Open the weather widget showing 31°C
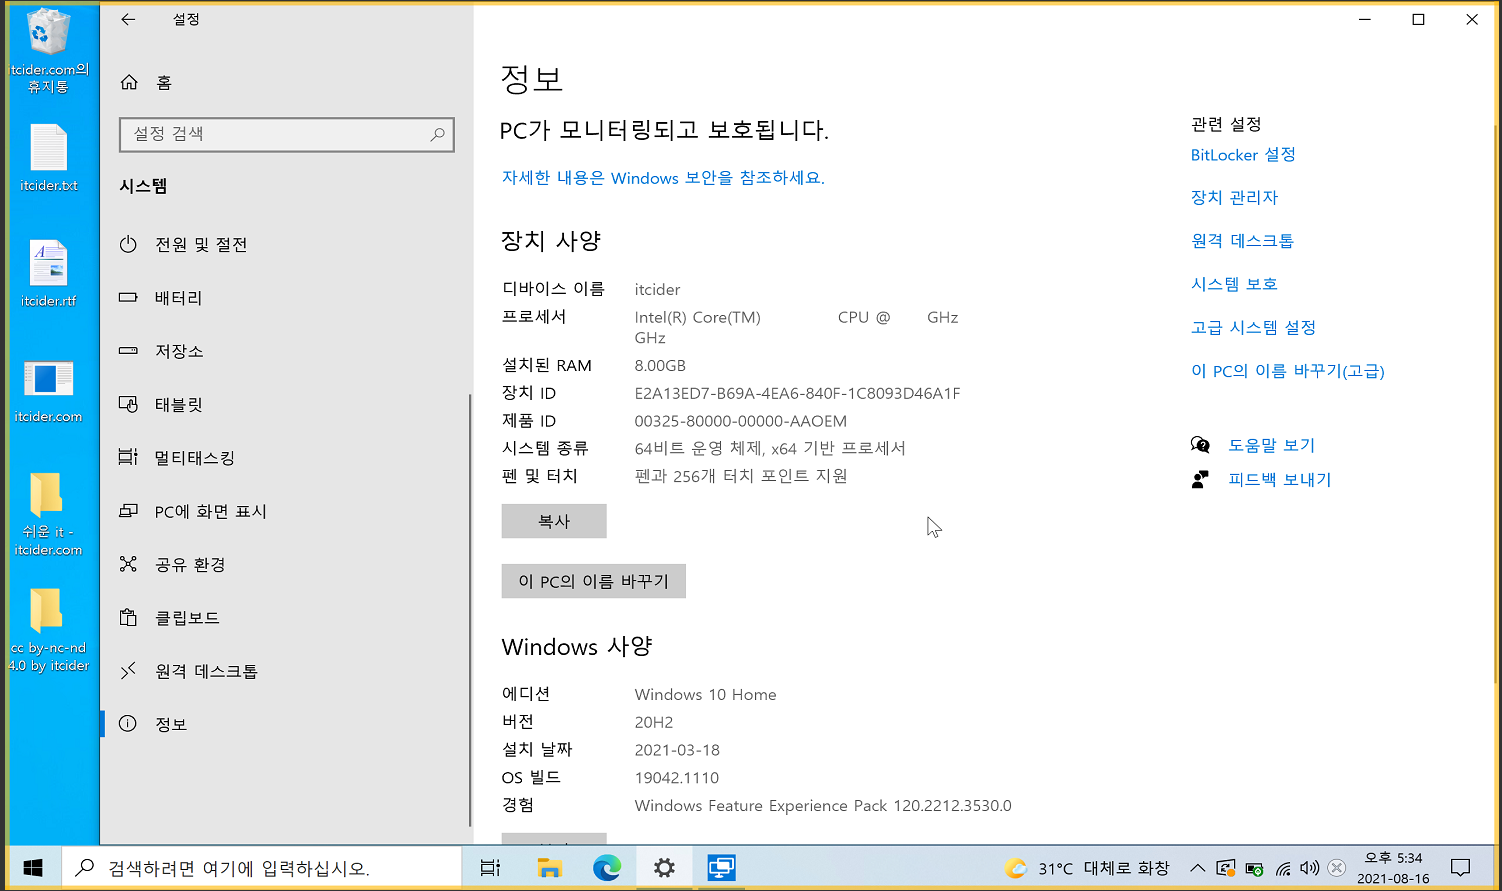1502x891 pixels. (x=1087, y=868)
